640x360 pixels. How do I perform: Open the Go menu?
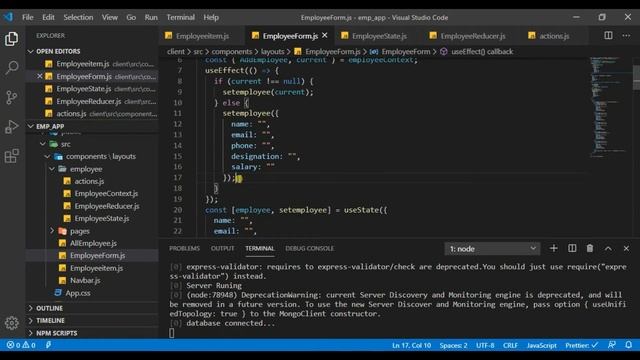pyautogui.click(x=131, y=17)
